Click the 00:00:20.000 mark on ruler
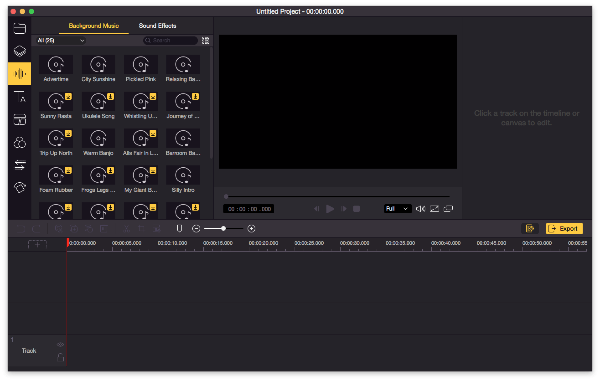The width and height of the screenshot is (600, 381). (263, 243)
